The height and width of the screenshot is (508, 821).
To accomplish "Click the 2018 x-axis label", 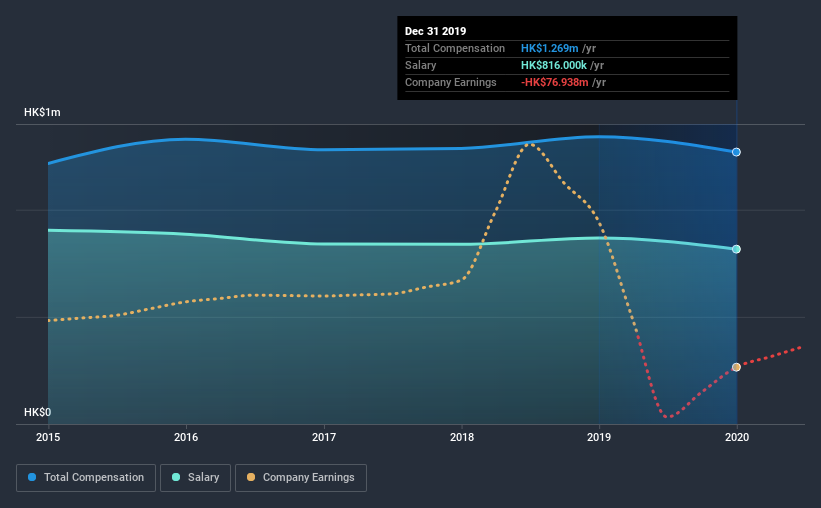I will pos(462,437).
